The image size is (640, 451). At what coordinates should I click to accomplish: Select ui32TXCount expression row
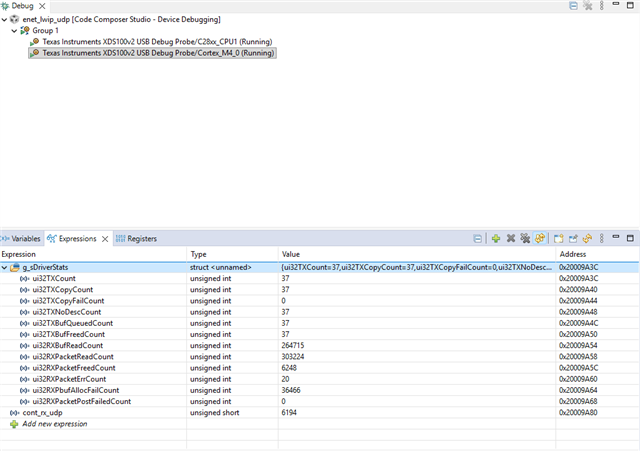coord(320,278)
